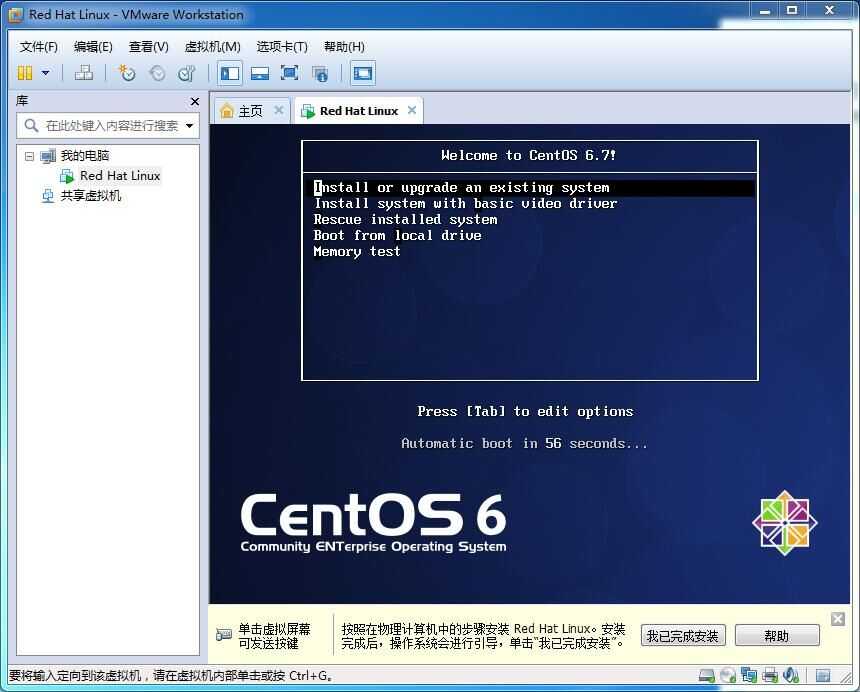860x692 pixels.
Task: Select Install system with basic video driver
Action: 465,203
